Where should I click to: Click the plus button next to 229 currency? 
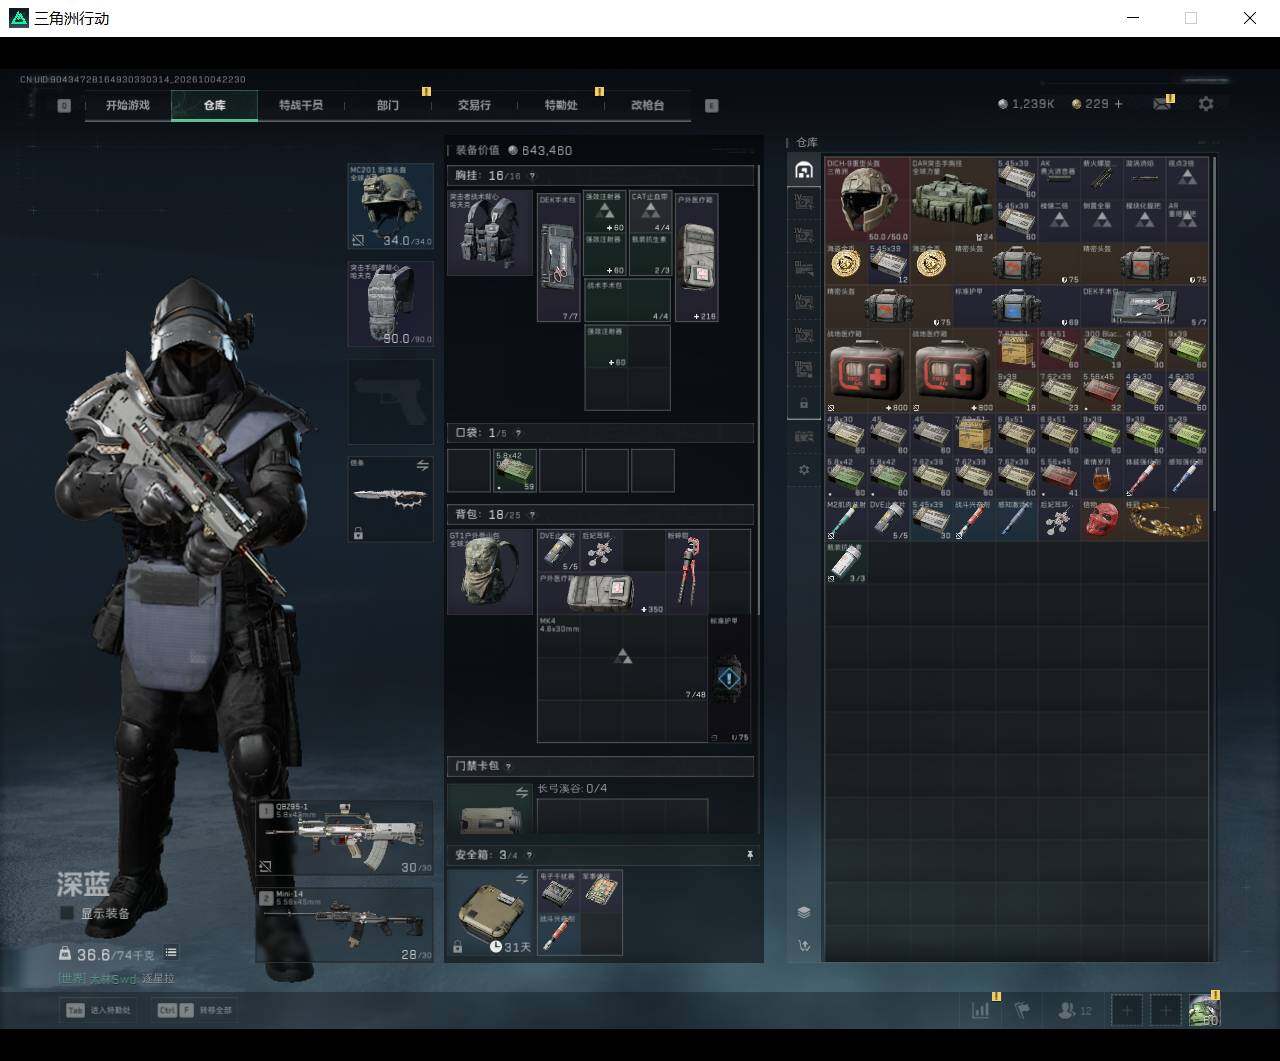[x=1118, y=104]
